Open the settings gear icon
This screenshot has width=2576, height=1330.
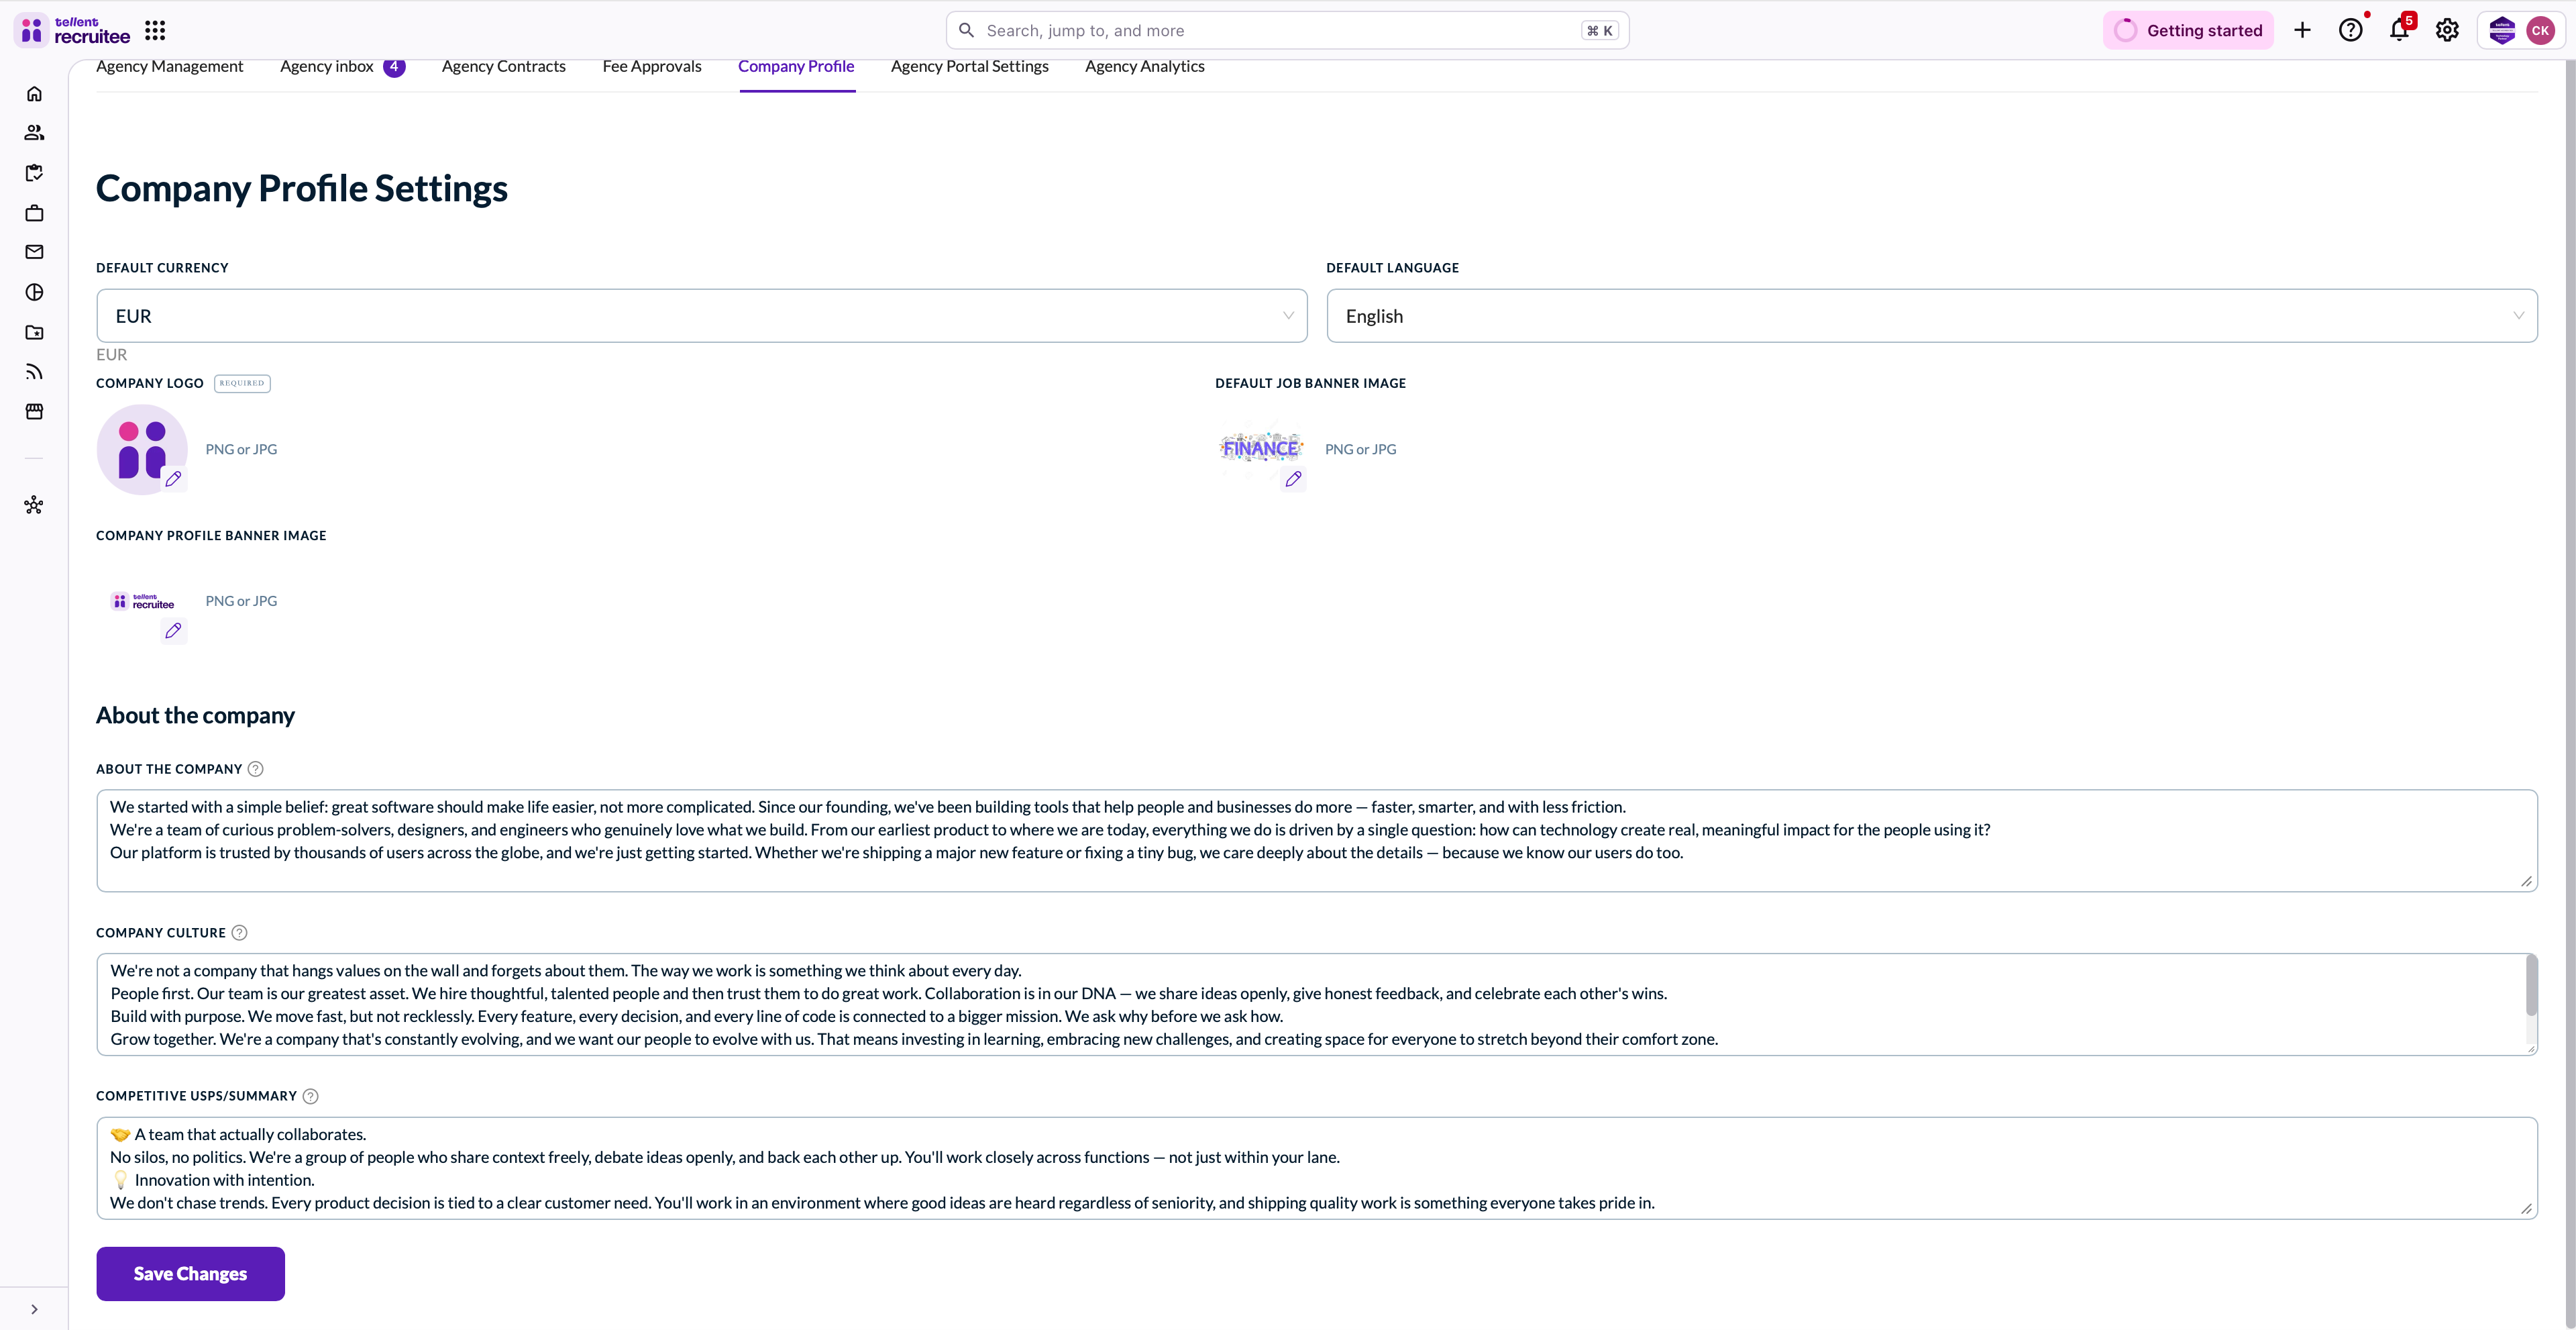2447,30
